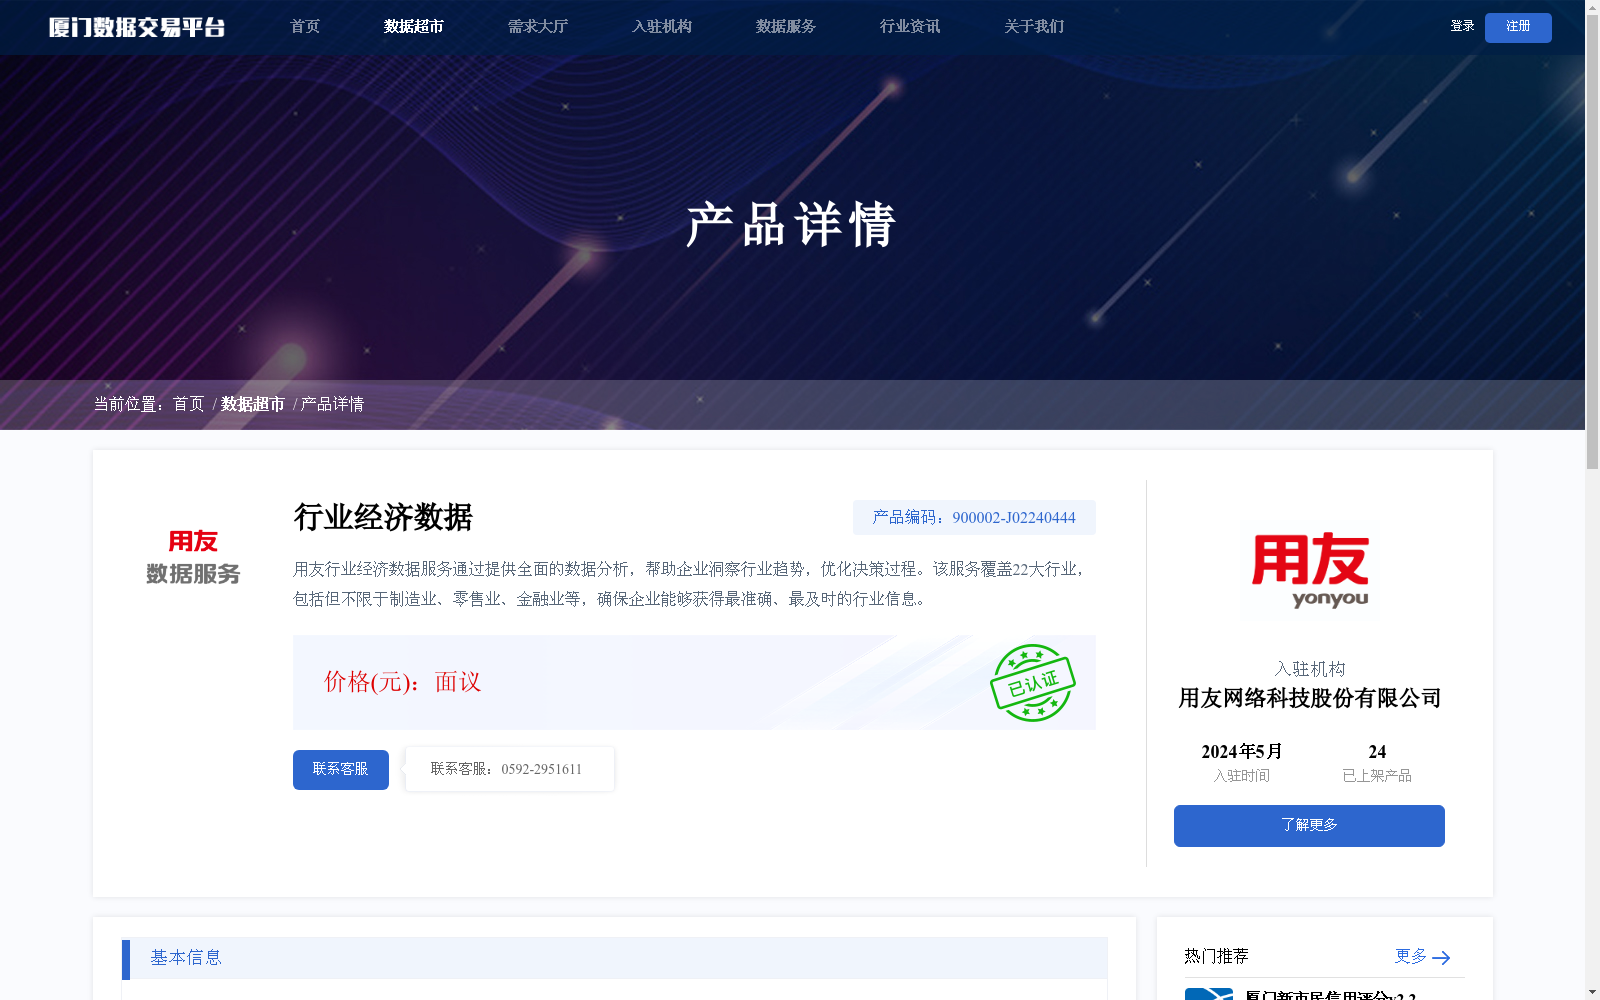
Task: Open the 数据服务 navigation item
Action: coord(785,26)
